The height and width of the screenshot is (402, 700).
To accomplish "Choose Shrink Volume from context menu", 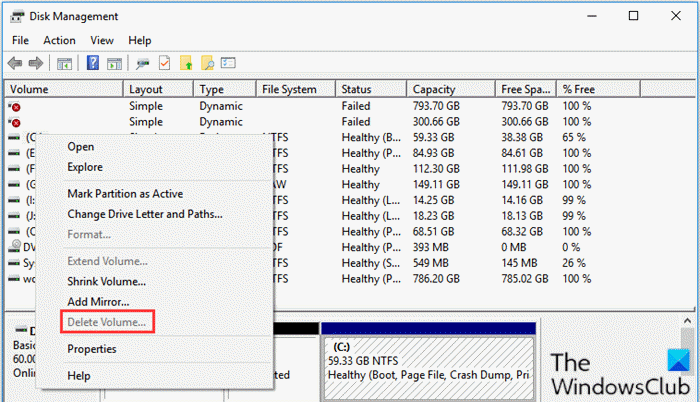I will click(x=106, y=282).
